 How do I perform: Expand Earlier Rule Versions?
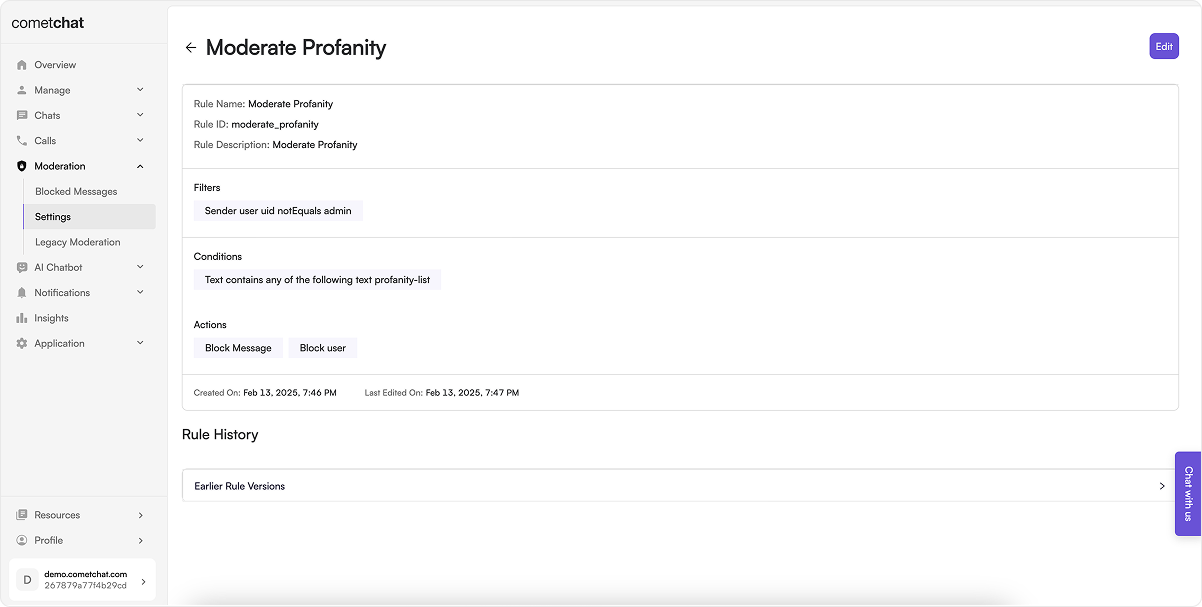[x=680, y=486]
